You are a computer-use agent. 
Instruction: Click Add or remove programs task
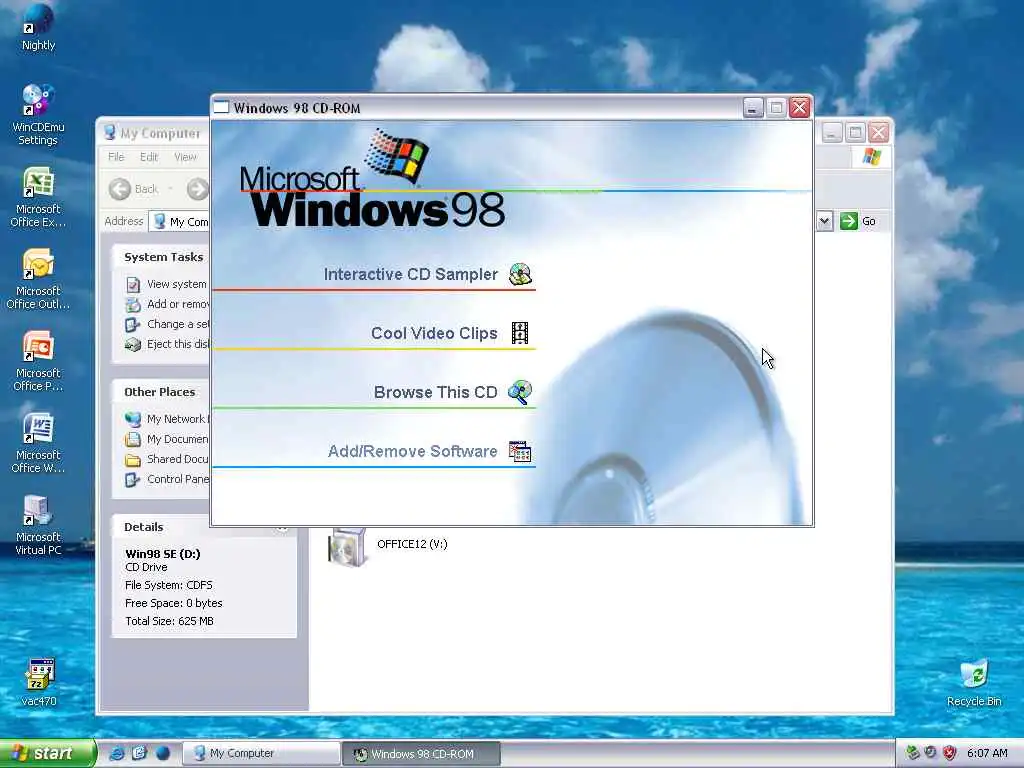[167, 304]
